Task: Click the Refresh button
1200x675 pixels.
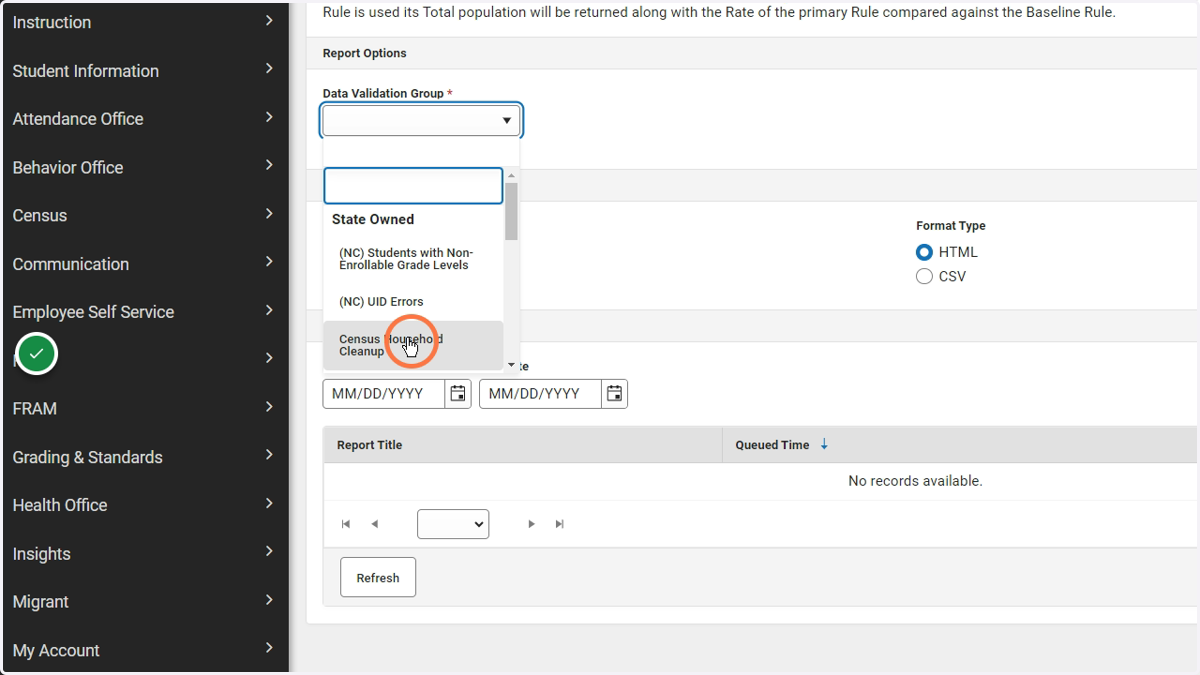Action: click(378, 578)
